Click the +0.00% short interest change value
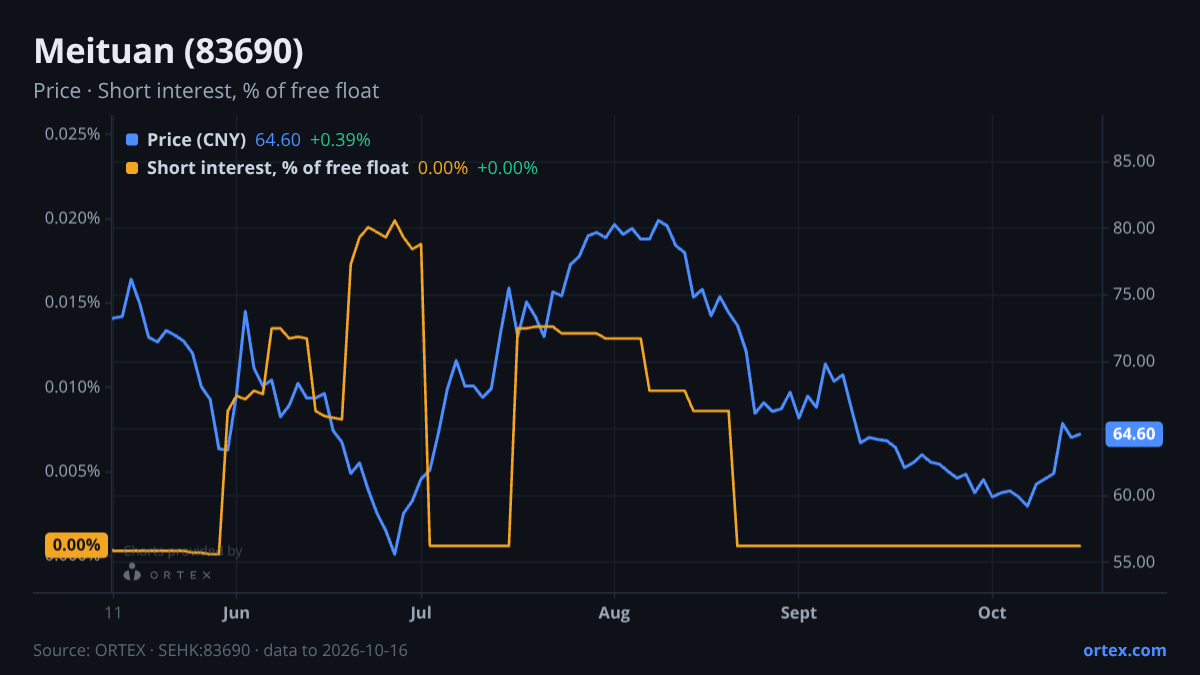 click(x=507, y=168)
